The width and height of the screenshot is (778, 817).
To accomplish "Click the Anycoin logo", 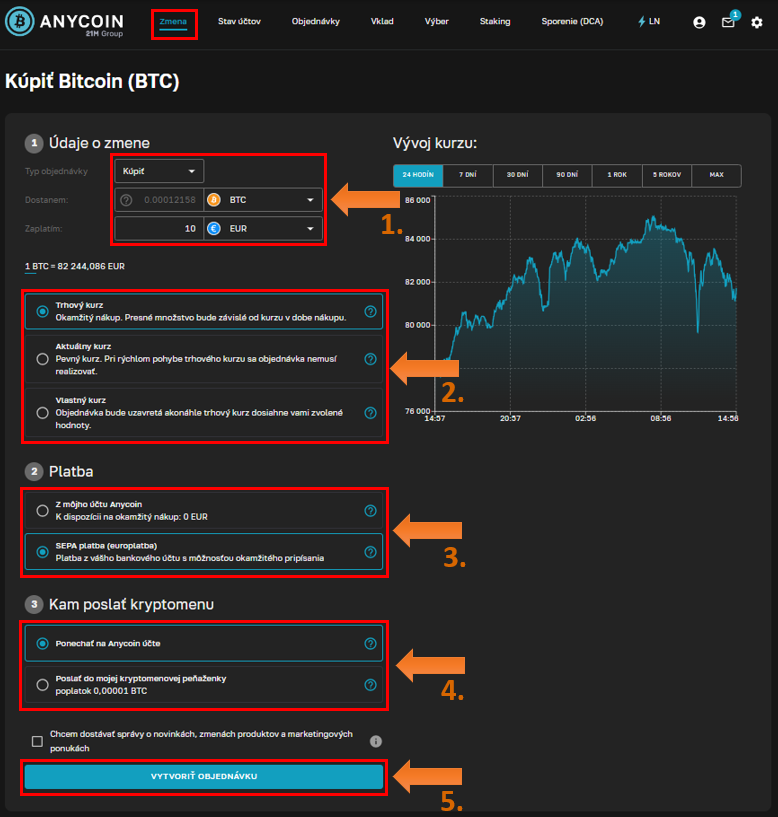I will click(x=67, y=22).
